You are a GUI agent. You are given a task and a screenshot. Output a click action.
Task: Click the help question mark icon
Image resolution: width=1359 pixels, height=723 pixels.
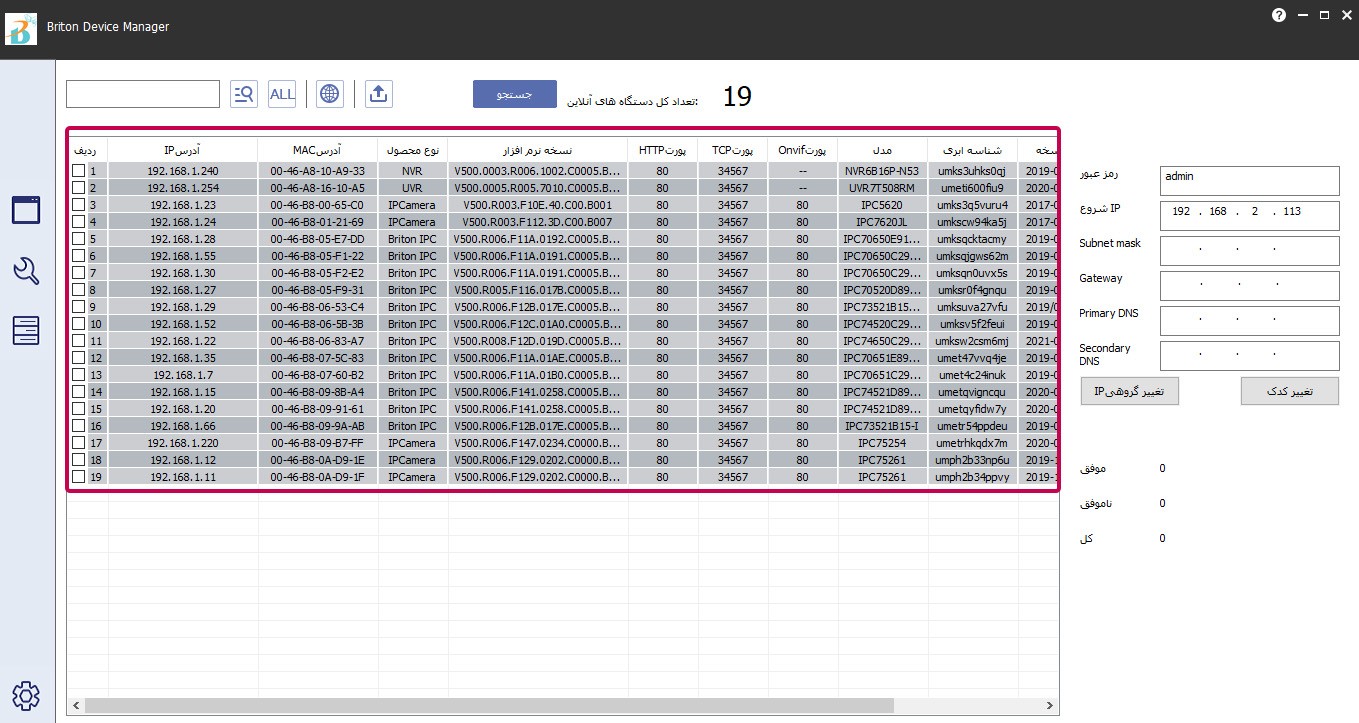(1278, 16)
